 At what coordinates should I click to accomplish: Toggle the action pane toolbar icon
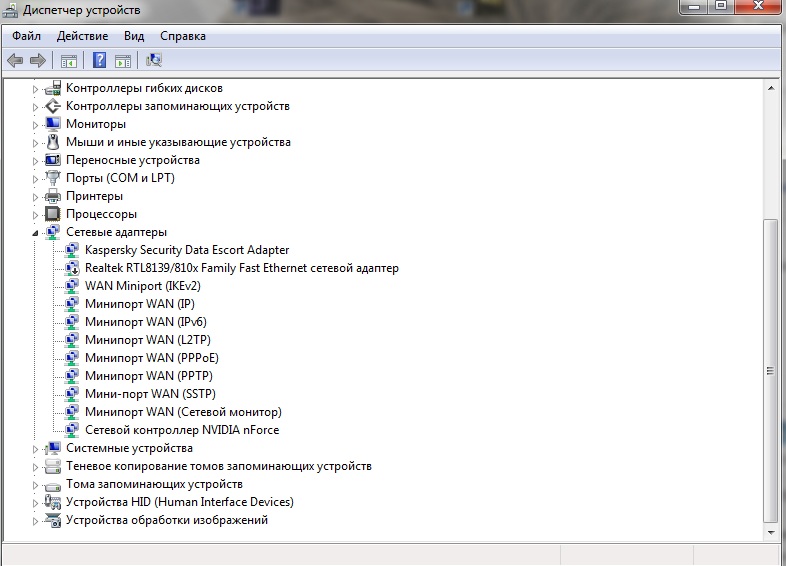pyautogui.click(x=123, y=61)
